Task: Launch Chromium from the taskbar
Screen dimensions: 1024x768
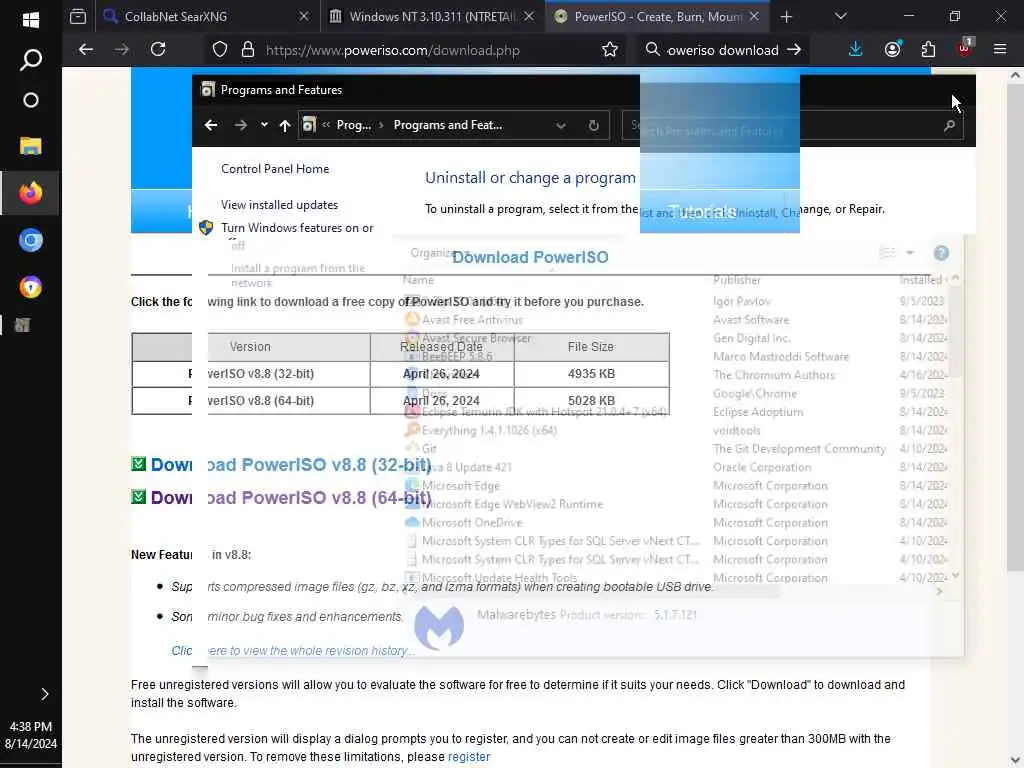Action: pos(30,240)
